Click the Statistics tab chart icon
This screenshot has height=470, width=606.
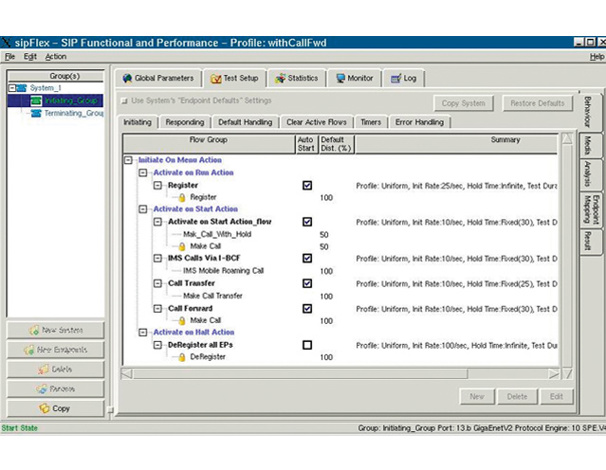click(281, 78)
